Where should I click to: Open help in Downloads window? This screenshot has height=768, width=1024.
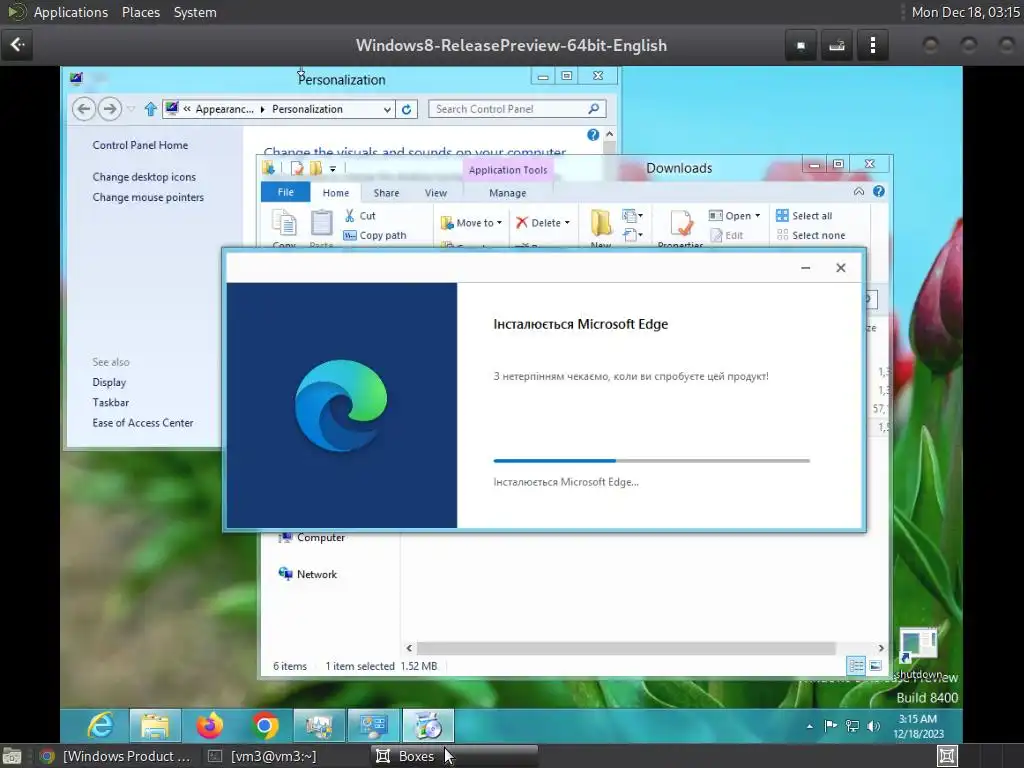[879, 191]
